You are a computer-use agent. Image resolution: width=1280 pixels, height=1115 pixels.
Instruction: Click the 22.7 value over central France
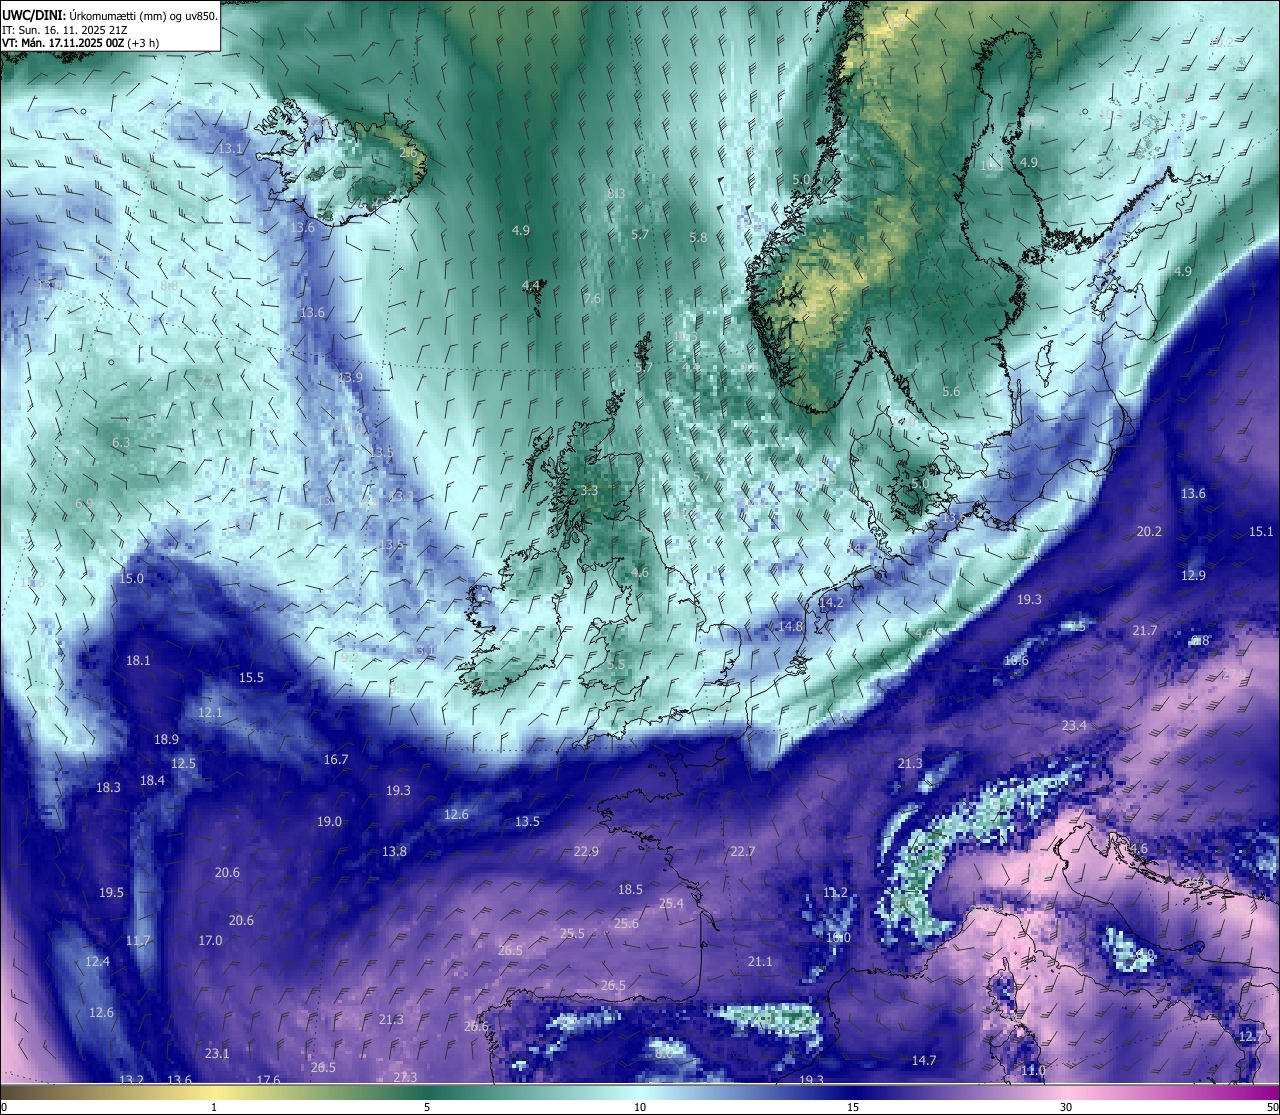tap(742, 851)
